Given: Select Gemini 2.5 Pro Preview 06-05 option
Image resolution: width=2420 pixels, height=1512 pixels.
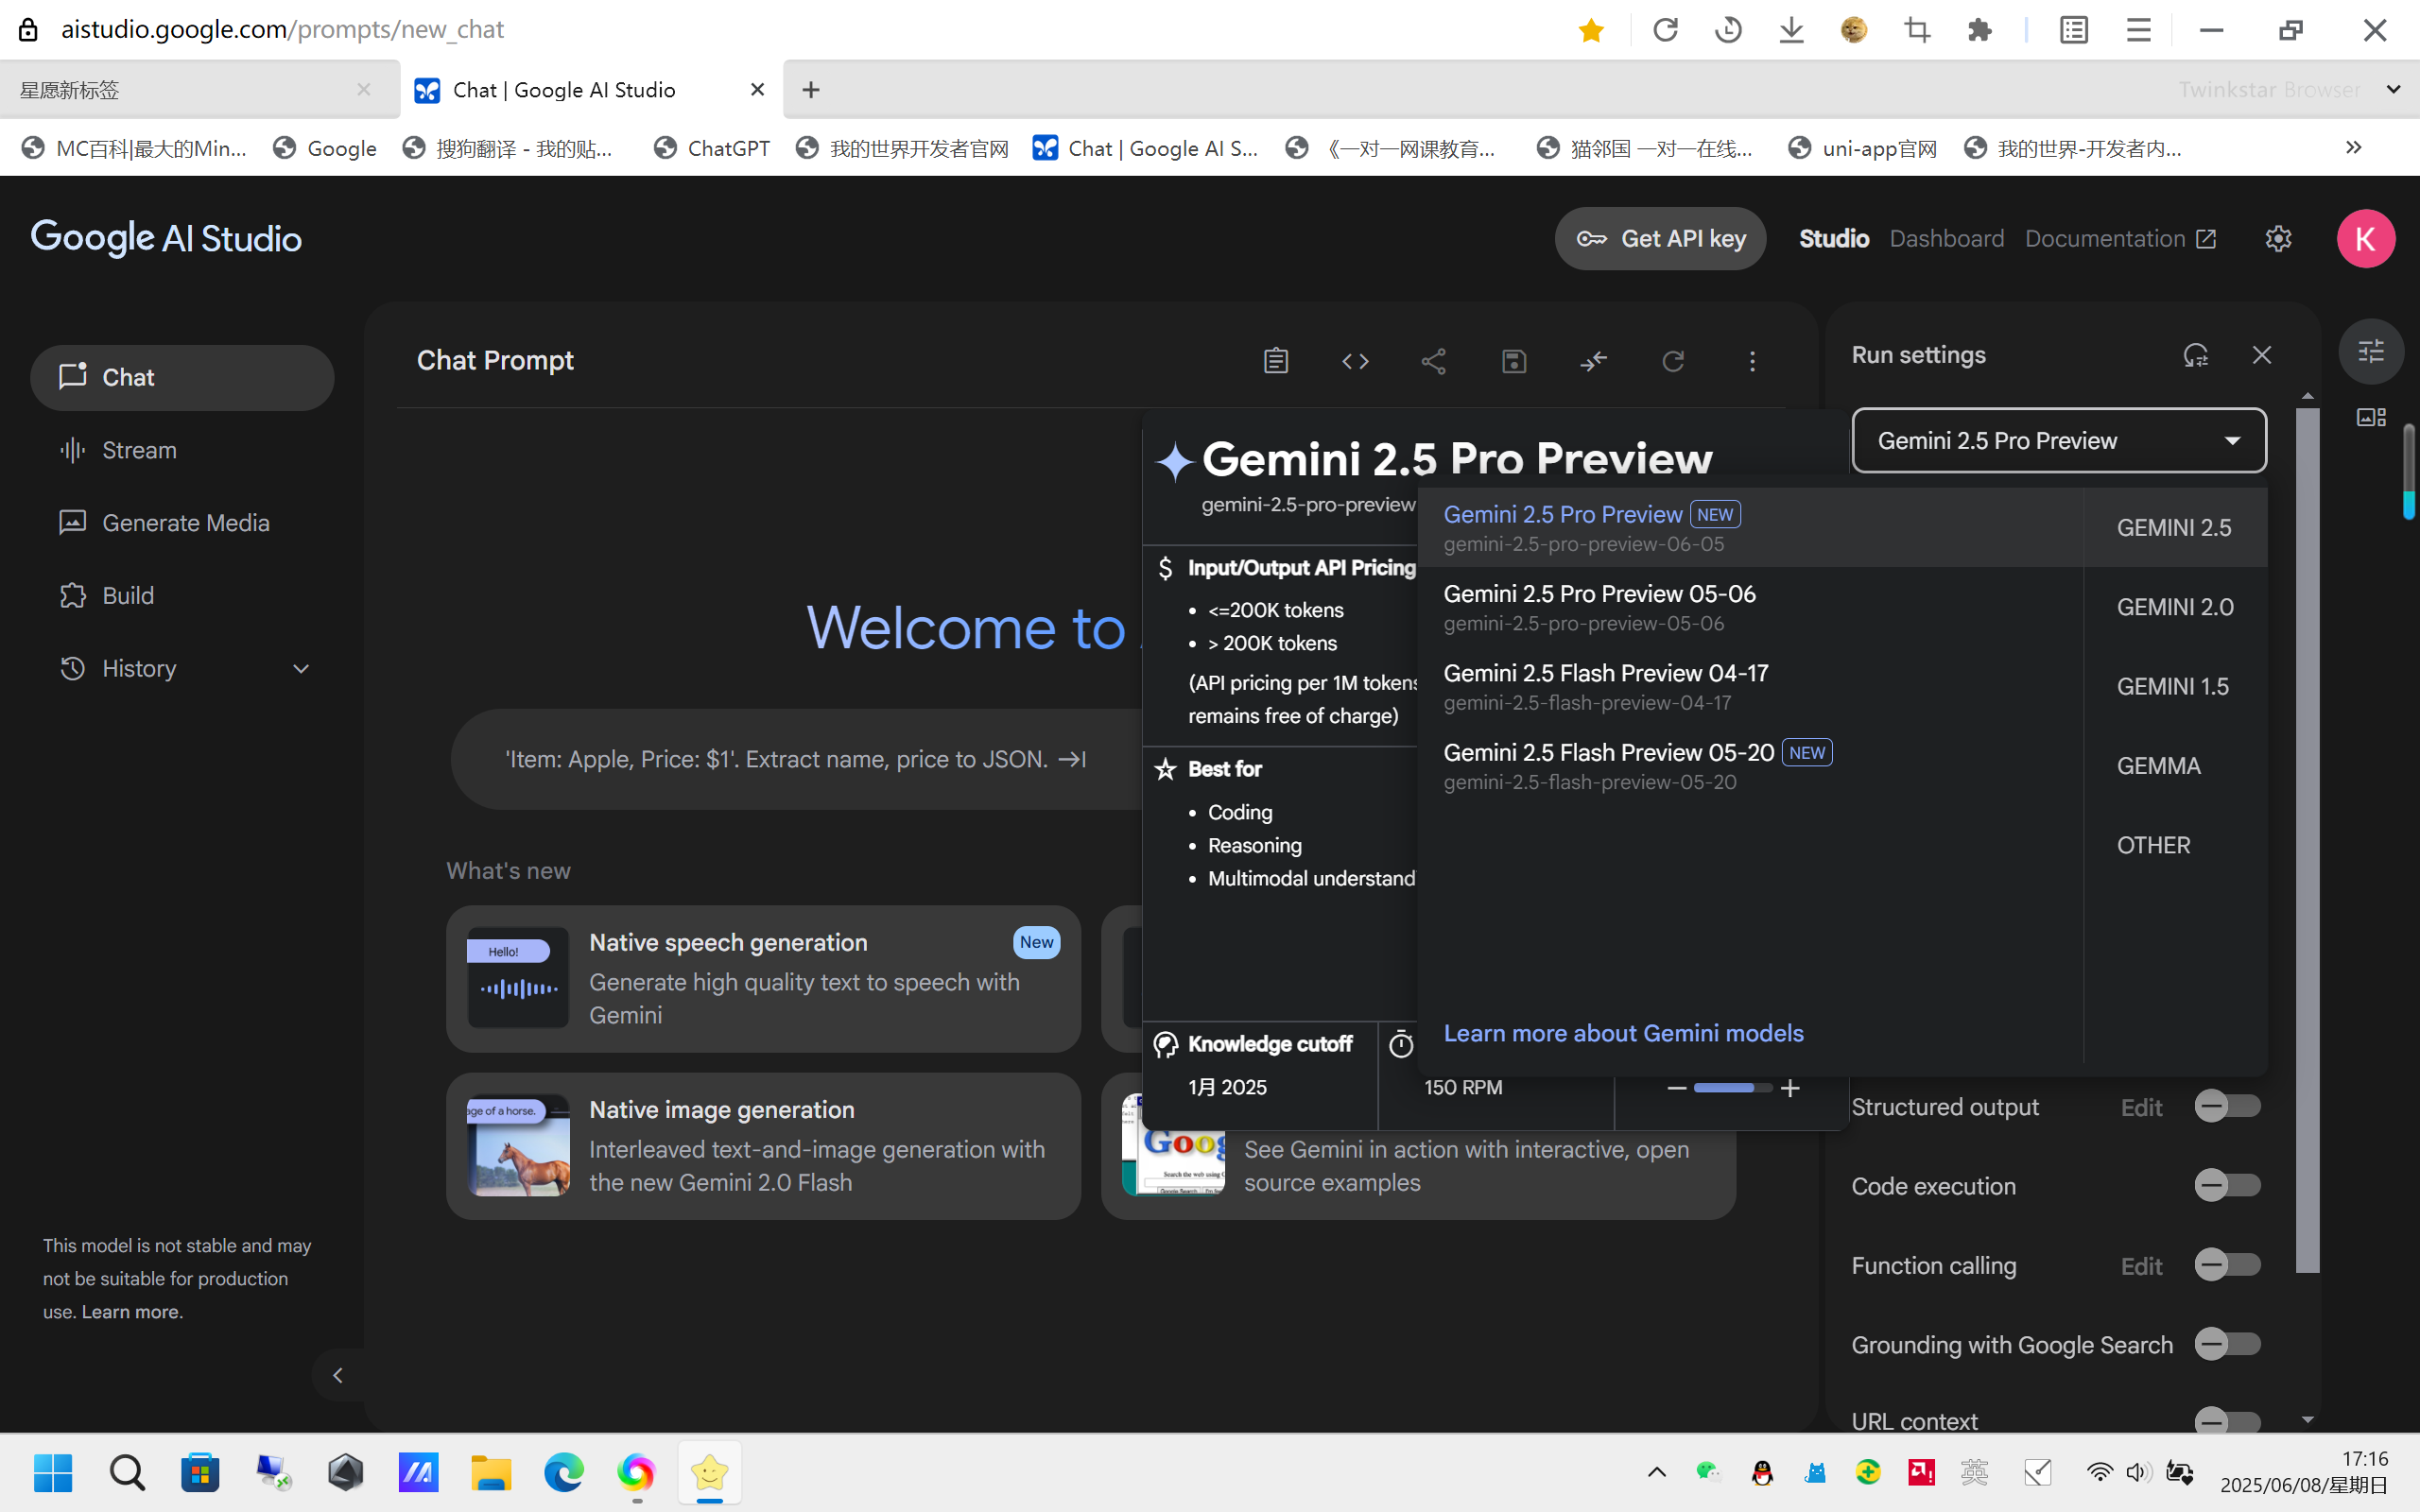Looking at the screenshot, I should click(x=1750, y=527).
